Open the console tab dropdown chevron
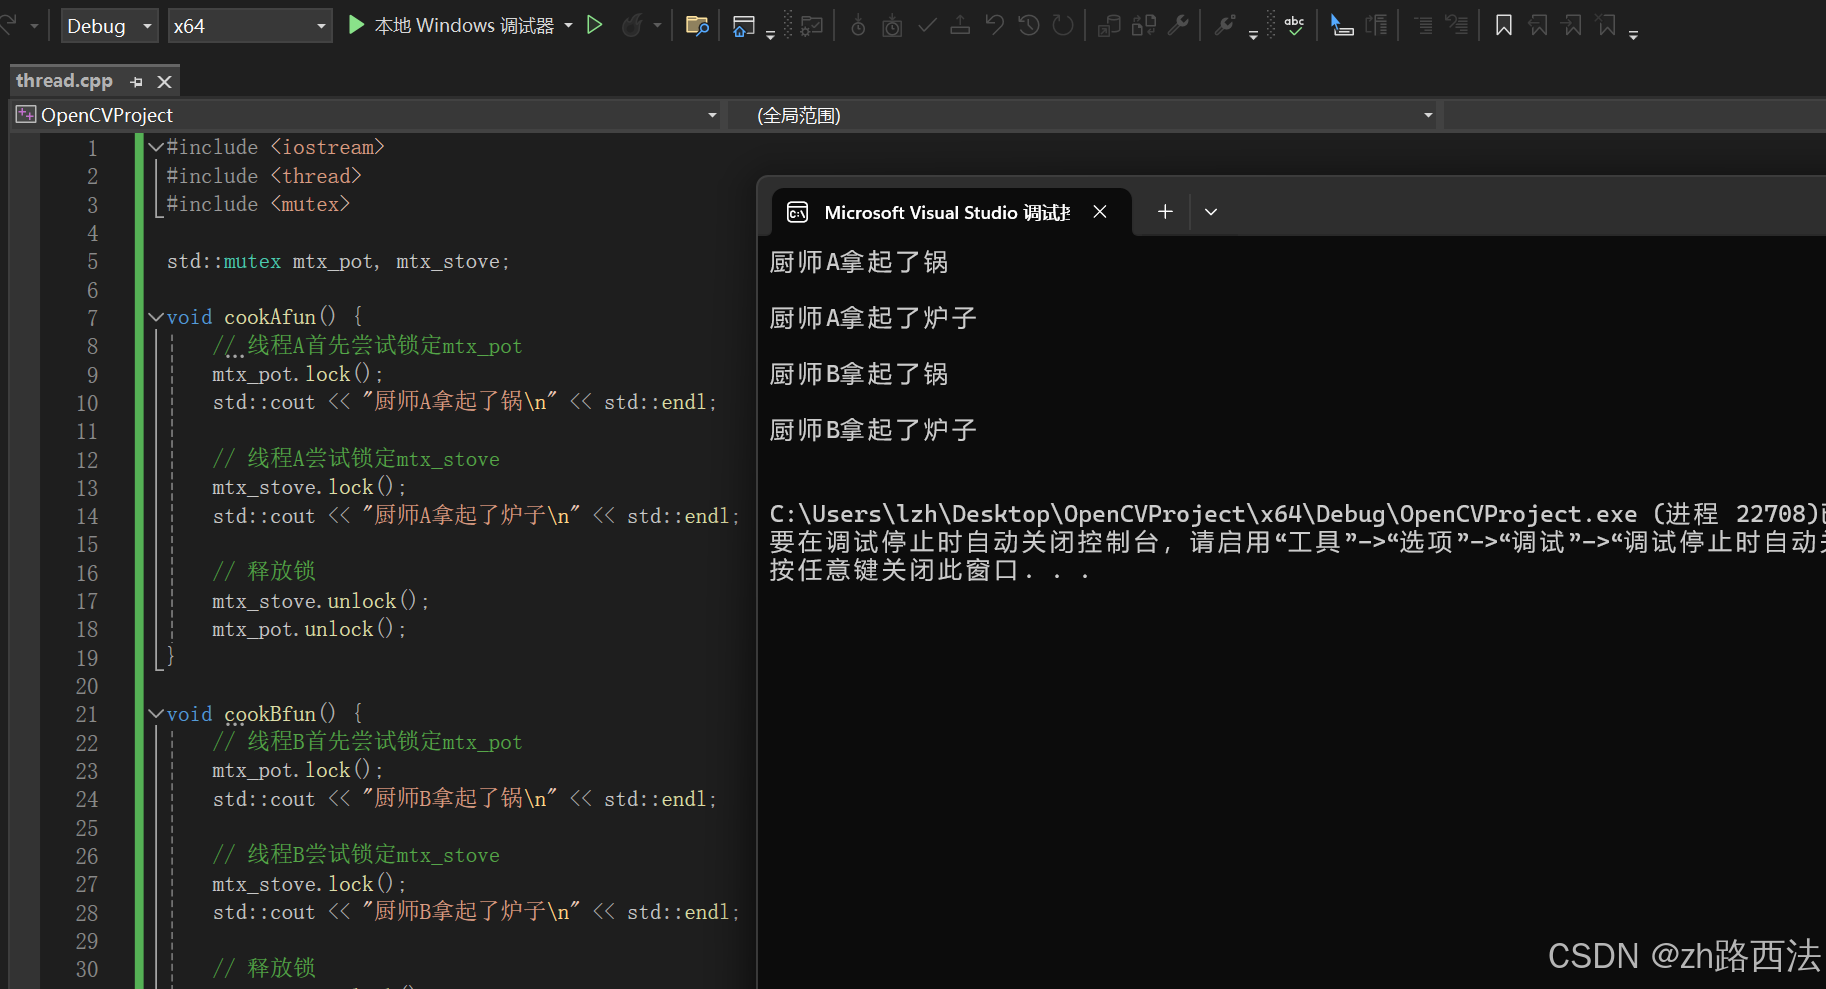1826x989 pixels. pos(1211,212)
